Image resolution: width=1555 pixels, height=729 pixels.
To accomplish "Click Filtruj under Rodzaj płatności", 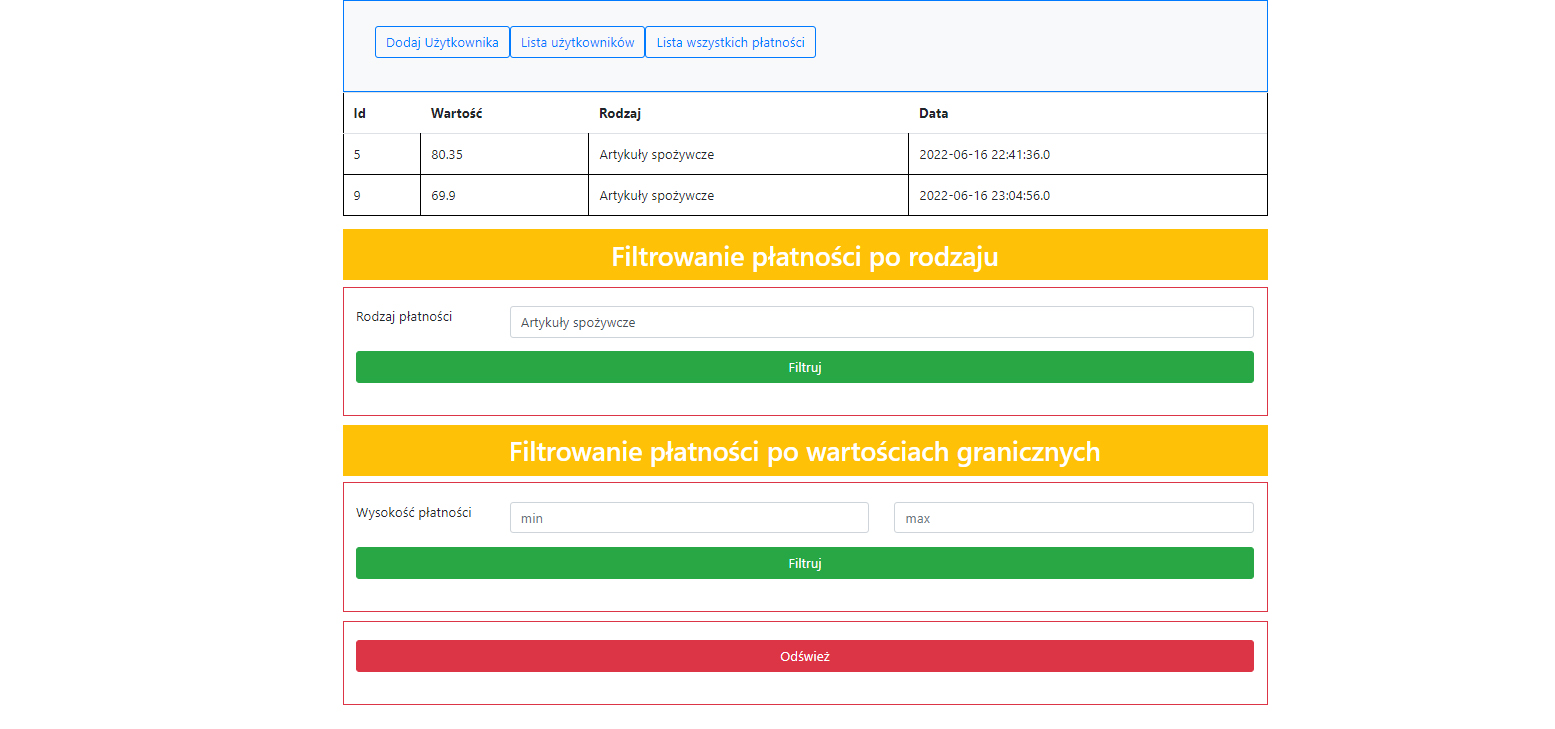I will click(804, 367).
